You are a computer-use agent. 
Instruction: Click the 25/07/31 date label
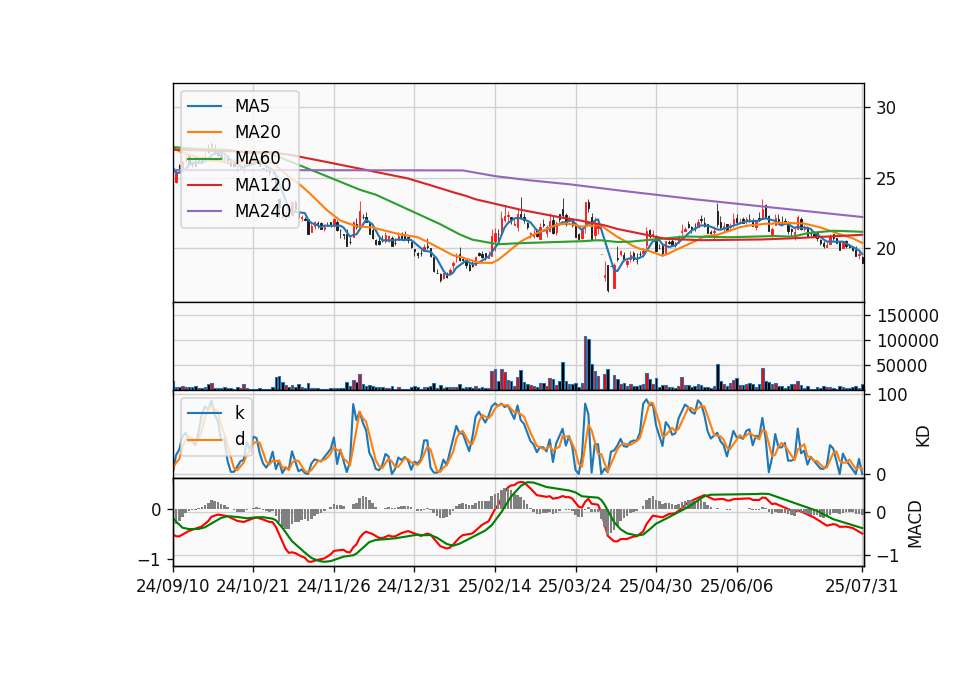pos(861,586)
